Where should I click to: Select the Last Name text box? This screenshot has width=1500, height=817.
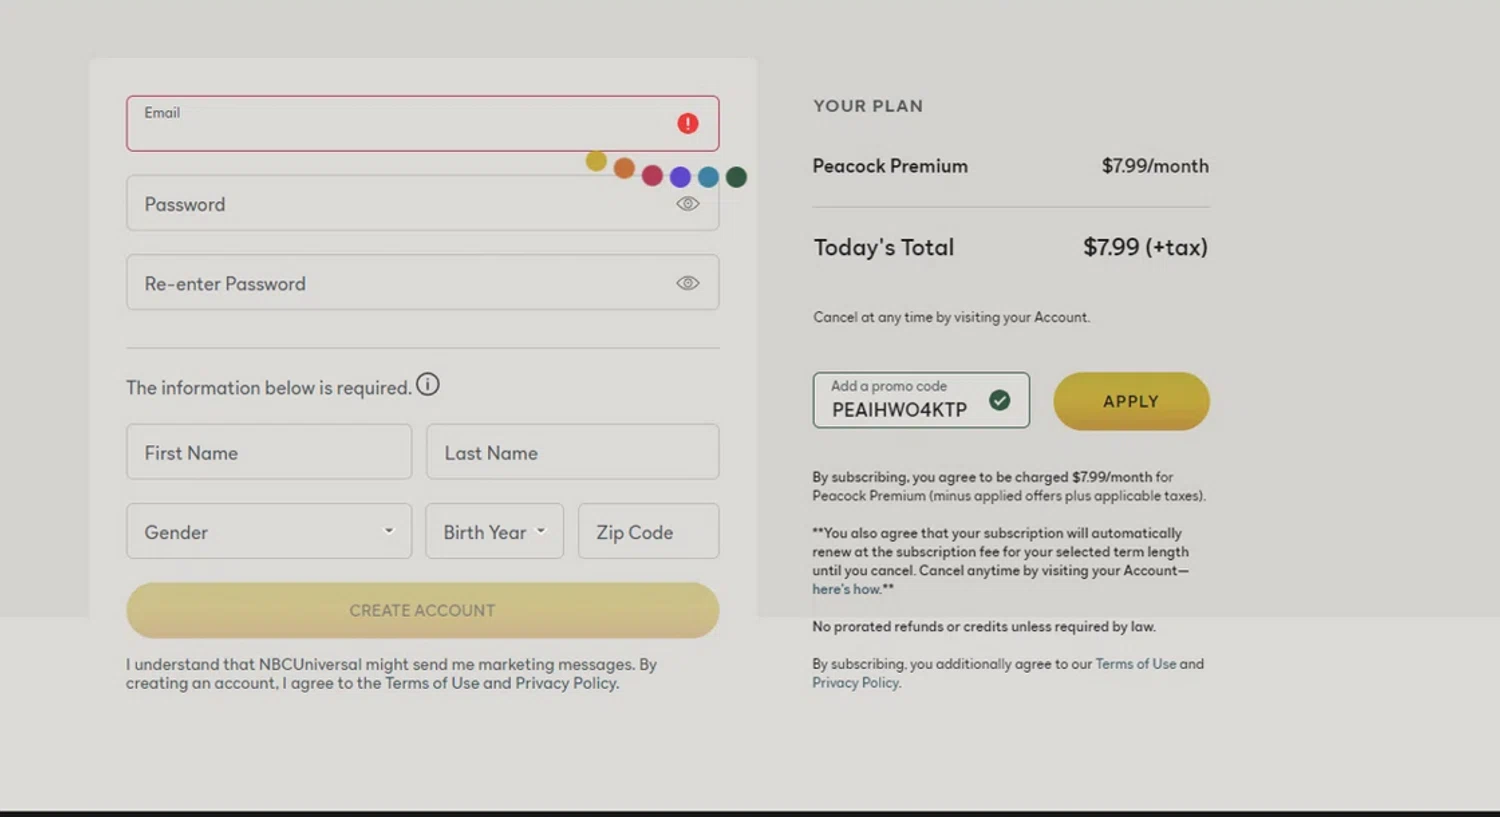point(572,452)
